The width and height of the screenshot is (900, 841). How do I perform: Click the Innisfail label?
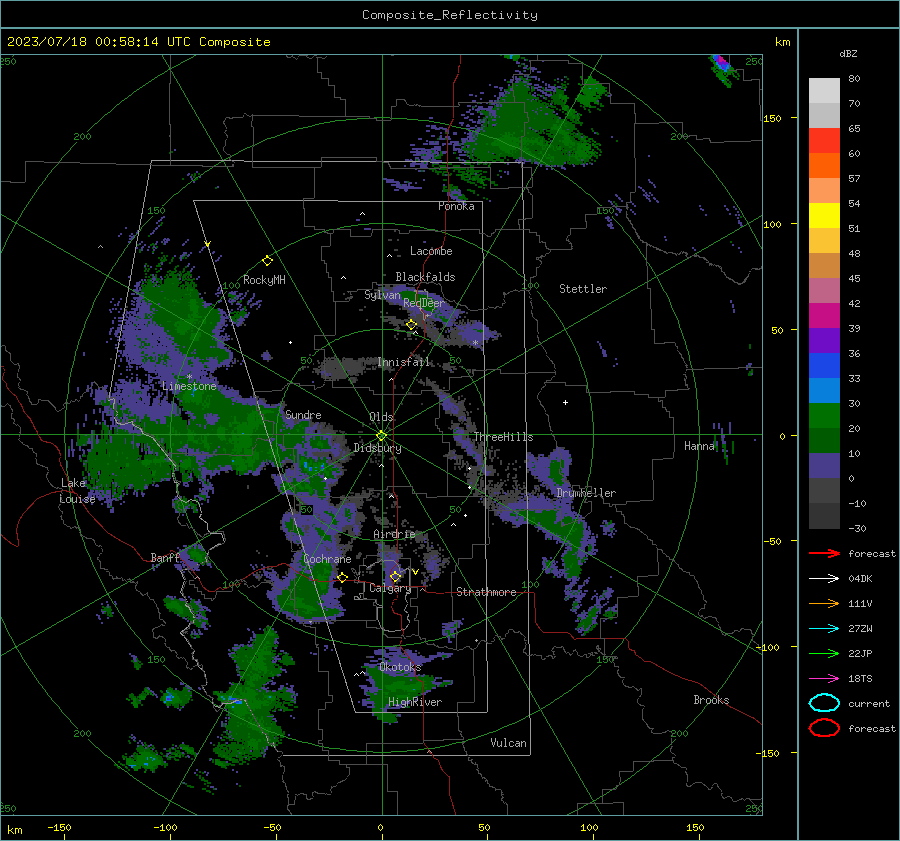click(x=404, y=362)
